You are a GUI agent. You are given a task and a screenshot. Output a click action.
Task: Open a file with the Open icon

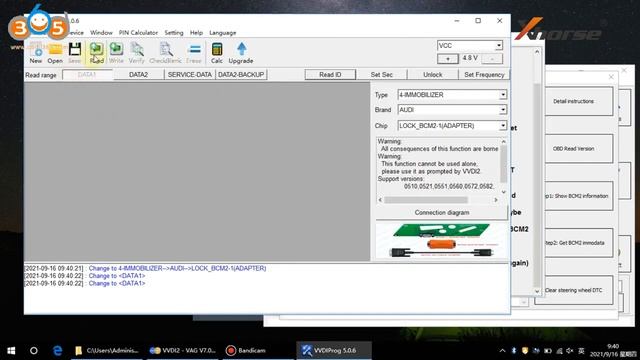(55, 53)
